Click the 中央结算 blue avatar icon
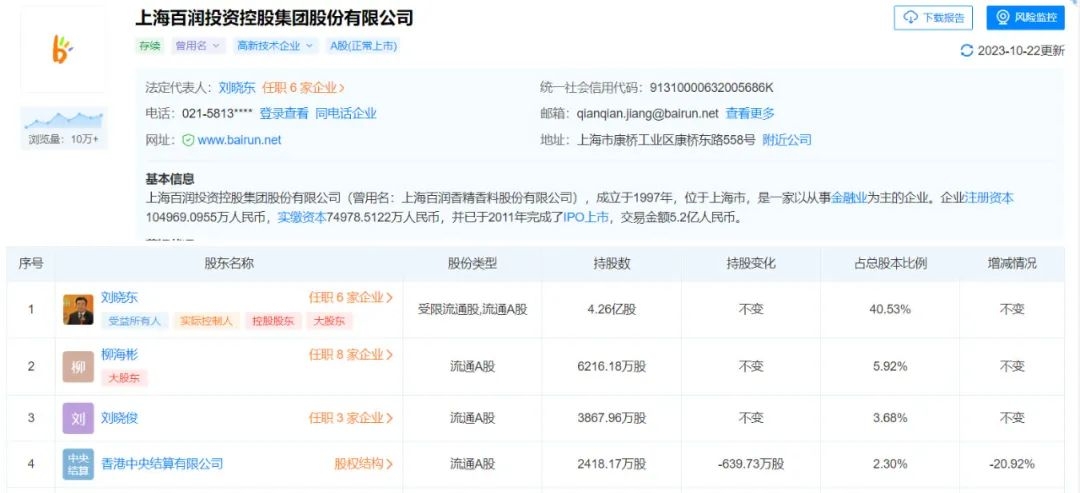Screen dimensions: 1080x493 78,464
